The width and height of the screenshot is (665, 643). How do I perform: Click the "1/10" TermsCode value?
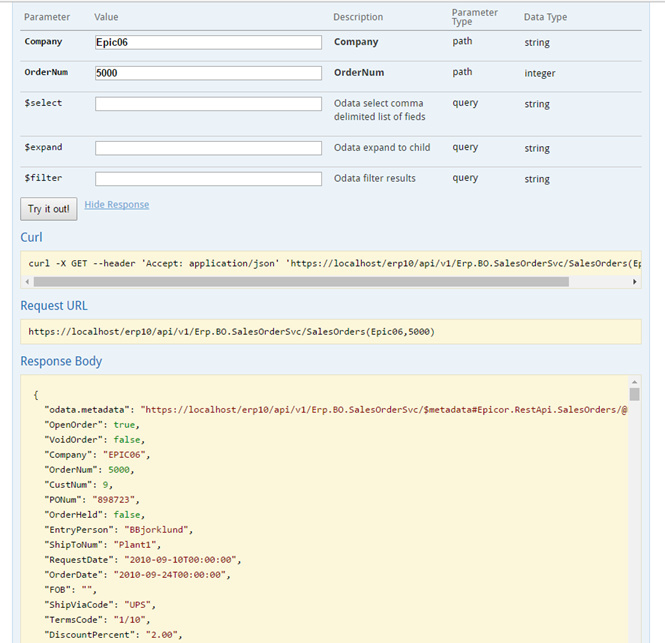(129, 620)
